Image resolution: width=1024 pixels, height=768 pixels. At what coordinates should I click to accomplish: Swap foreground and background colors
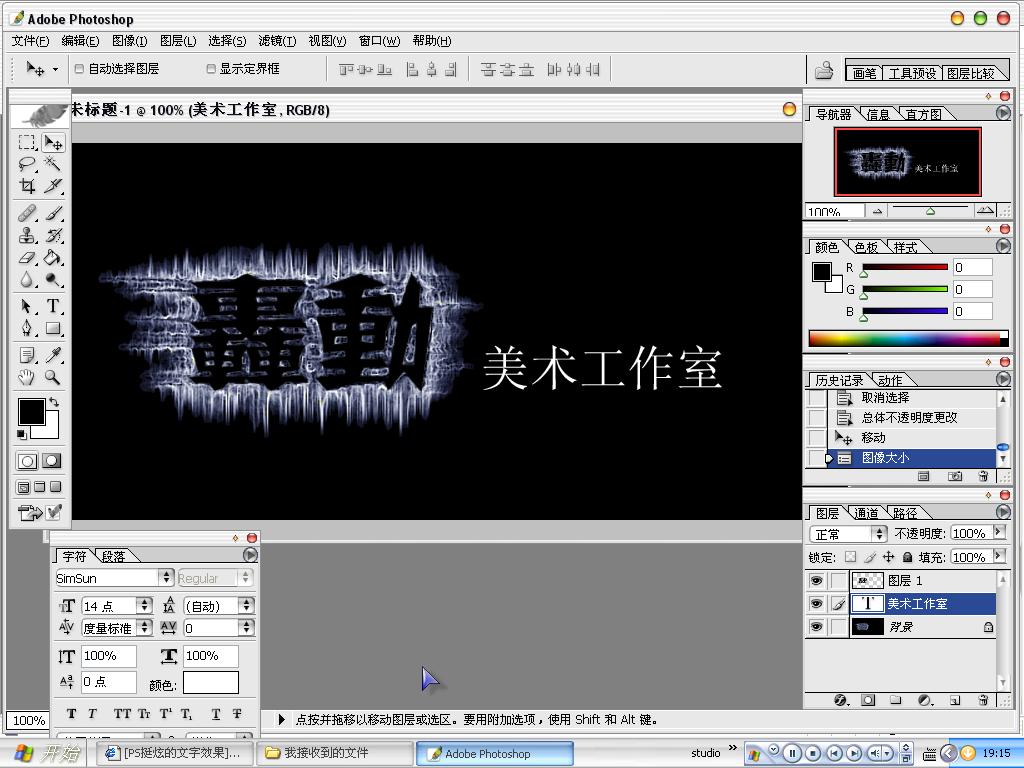54,402
